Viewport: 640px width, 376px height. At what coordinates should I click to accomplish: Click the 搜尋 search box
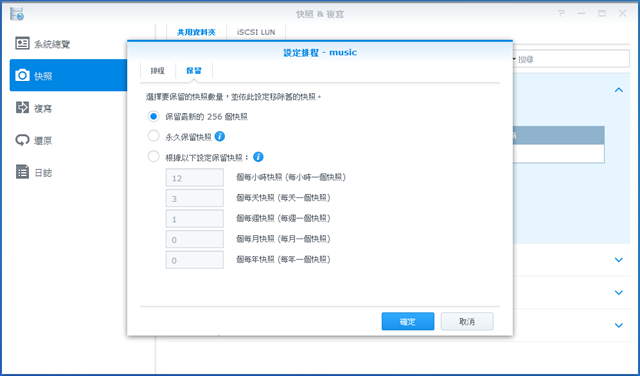pyautogui.click(x=571, y=59)
